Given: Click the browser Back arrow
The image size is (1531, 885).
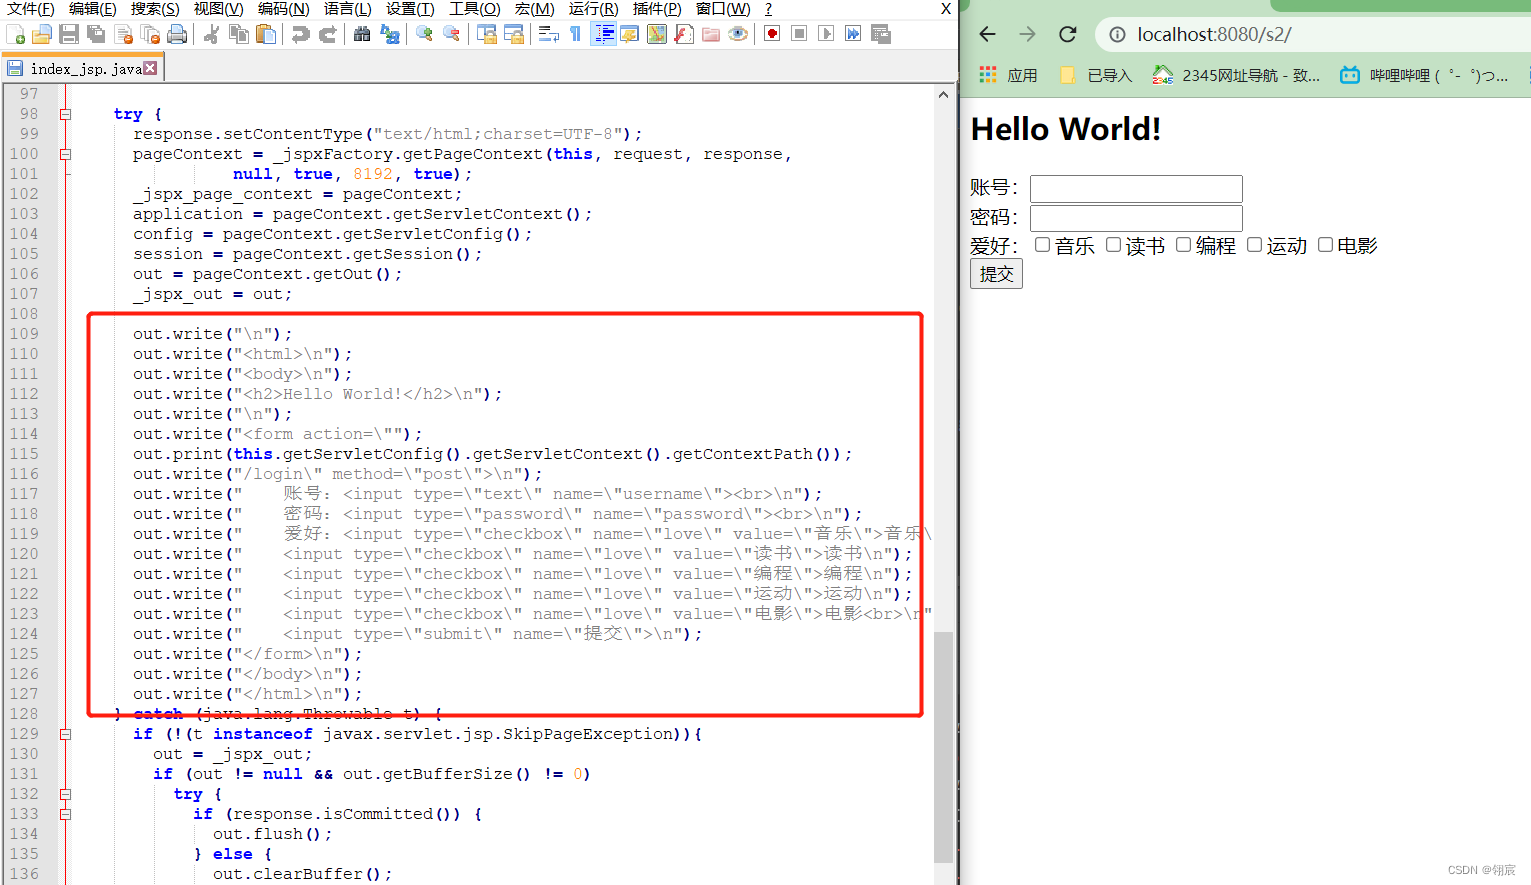Looking at the screenshot, I should [988, 34].
